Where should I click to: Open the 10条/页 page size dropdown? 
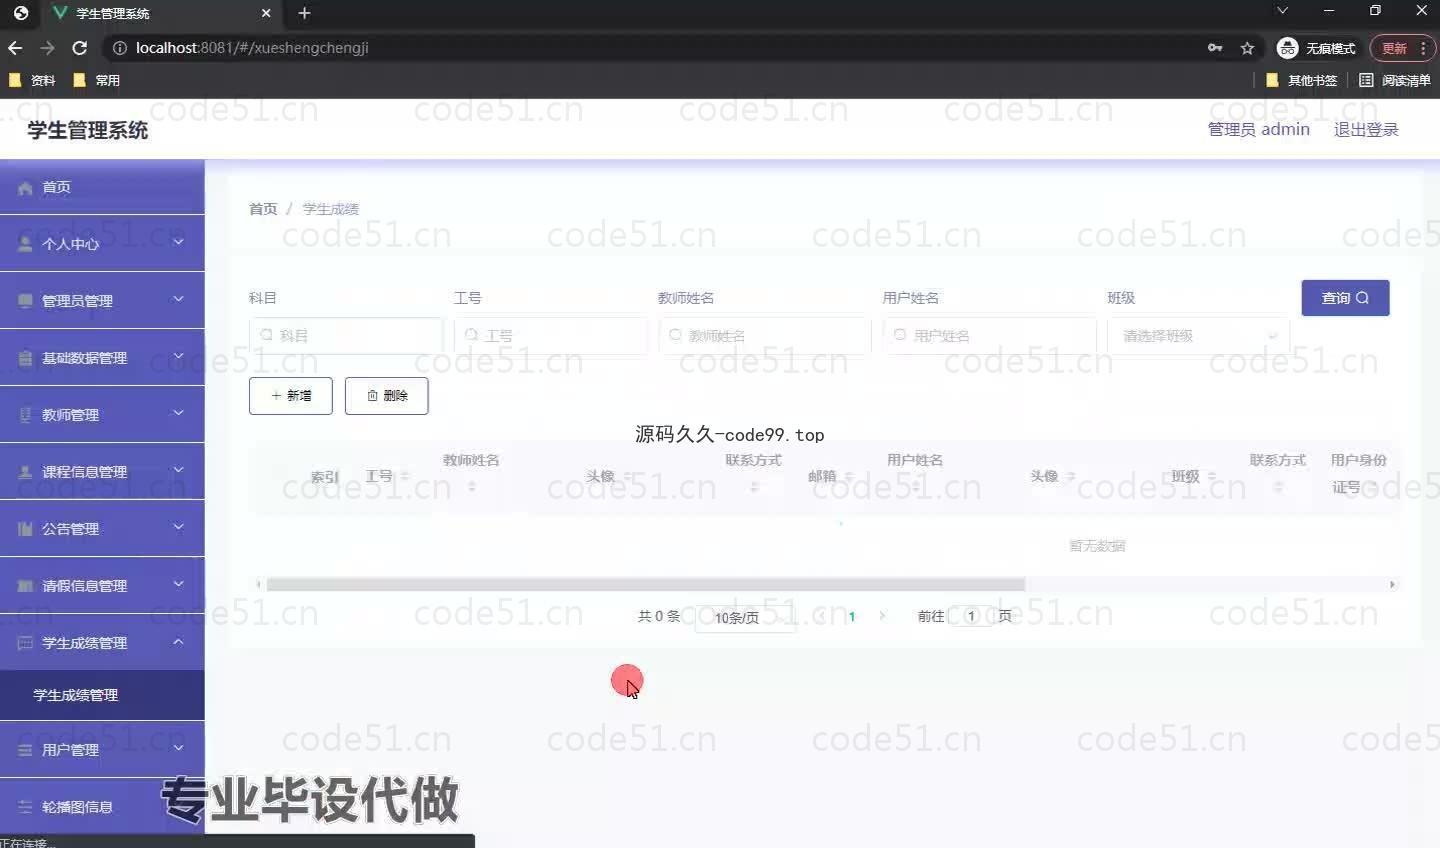(746, 617)
